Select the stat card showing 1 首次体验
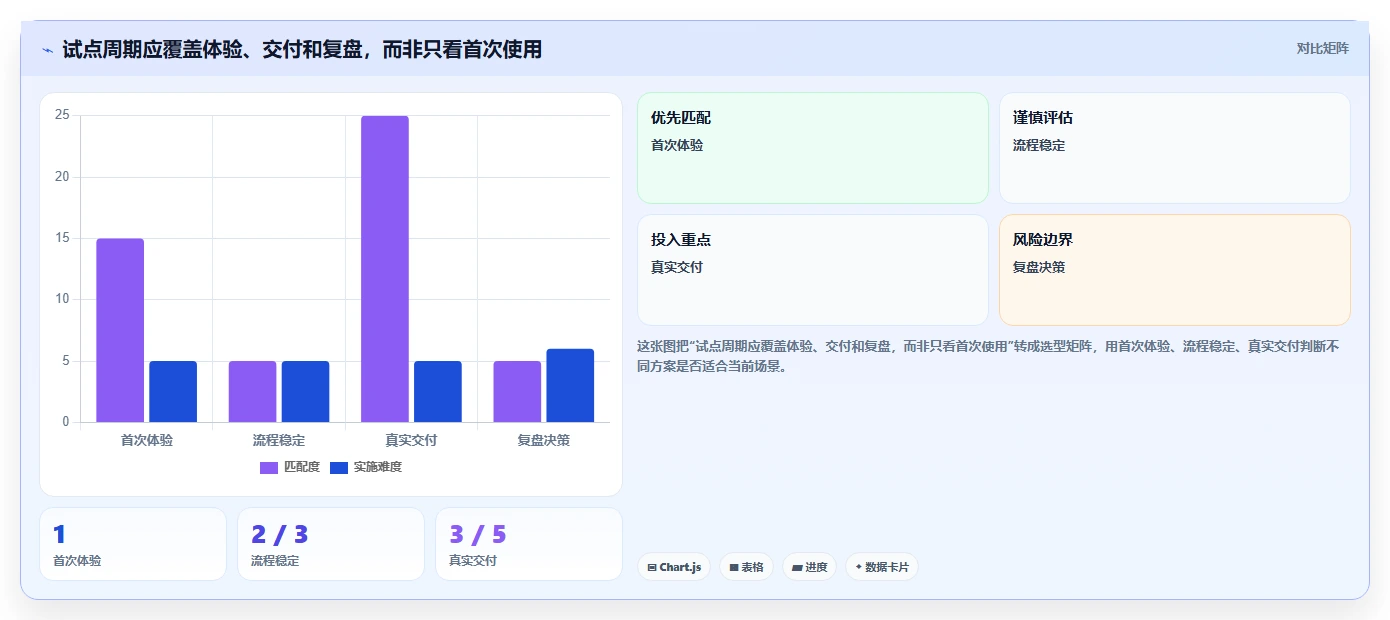The image size is (1390, 620). point(133,544)
